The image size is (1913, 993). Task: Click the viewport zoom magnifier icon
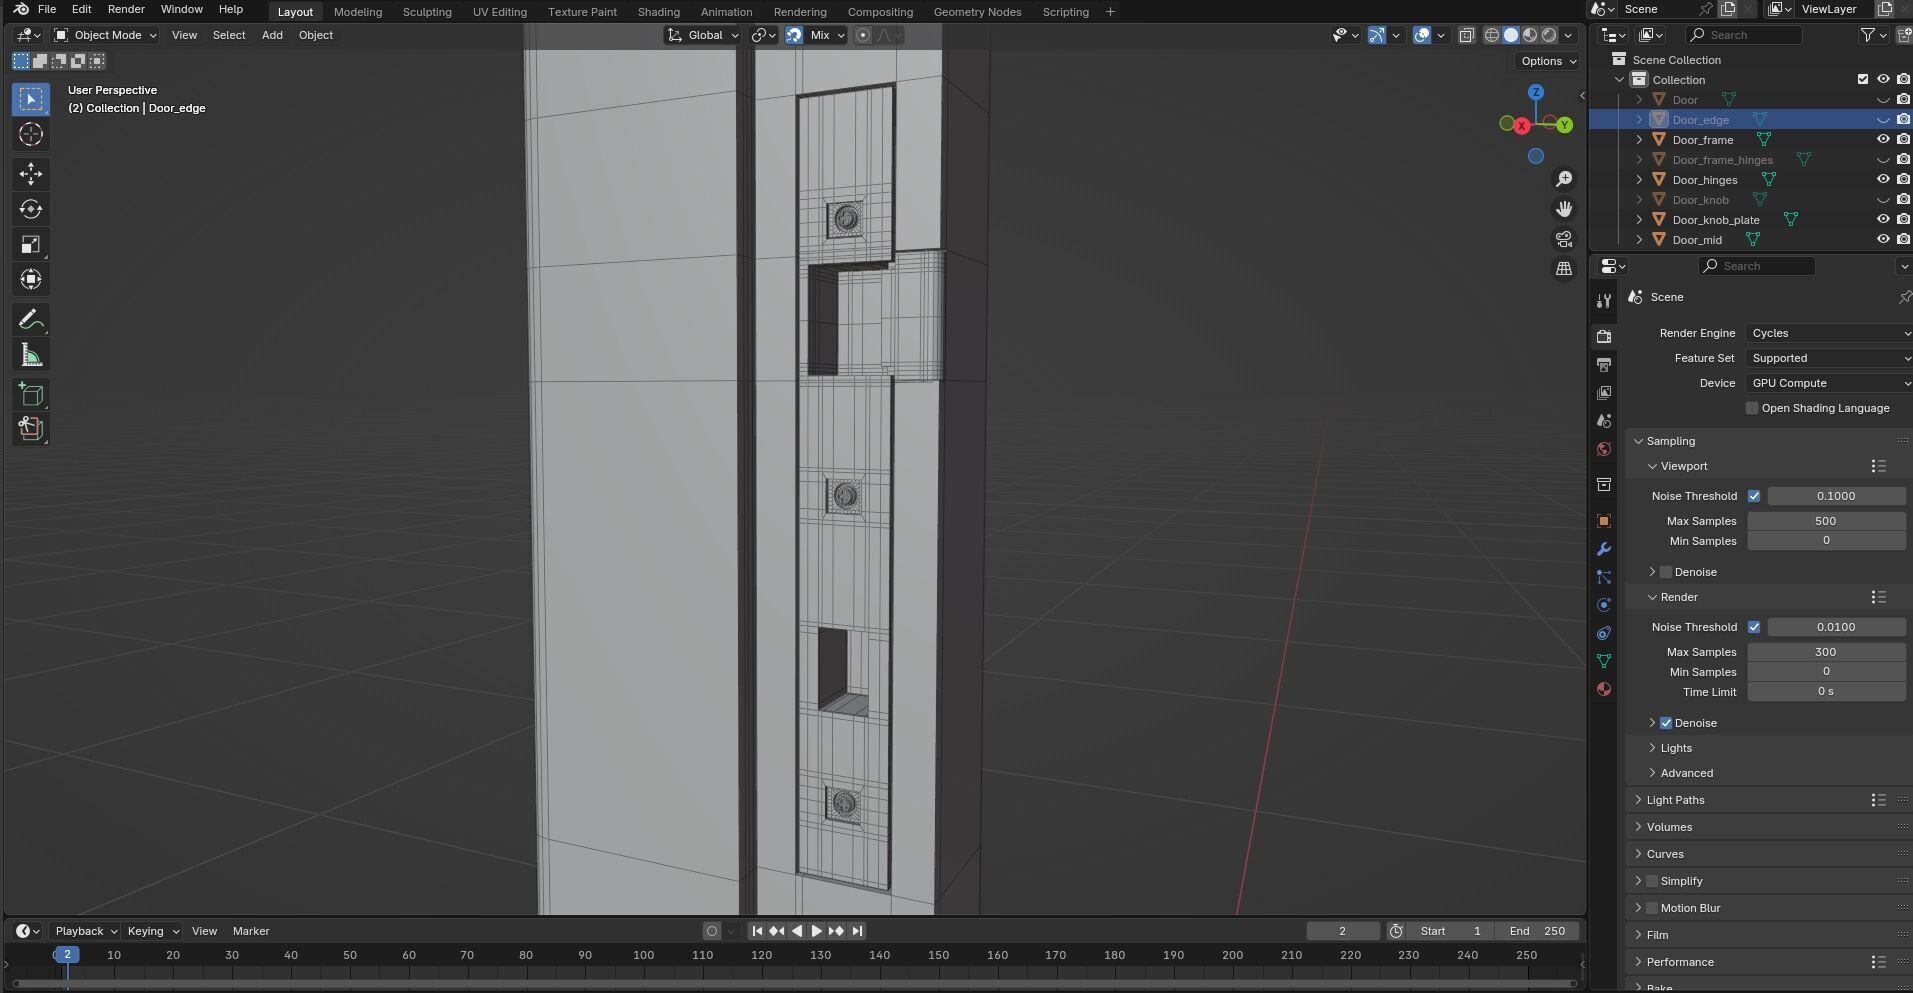(1564, 179)
